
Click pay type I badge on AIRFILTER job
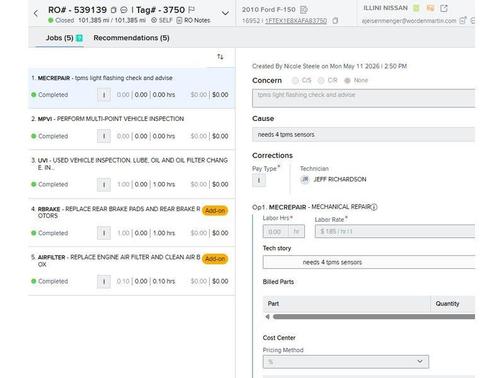coord(104,281)
